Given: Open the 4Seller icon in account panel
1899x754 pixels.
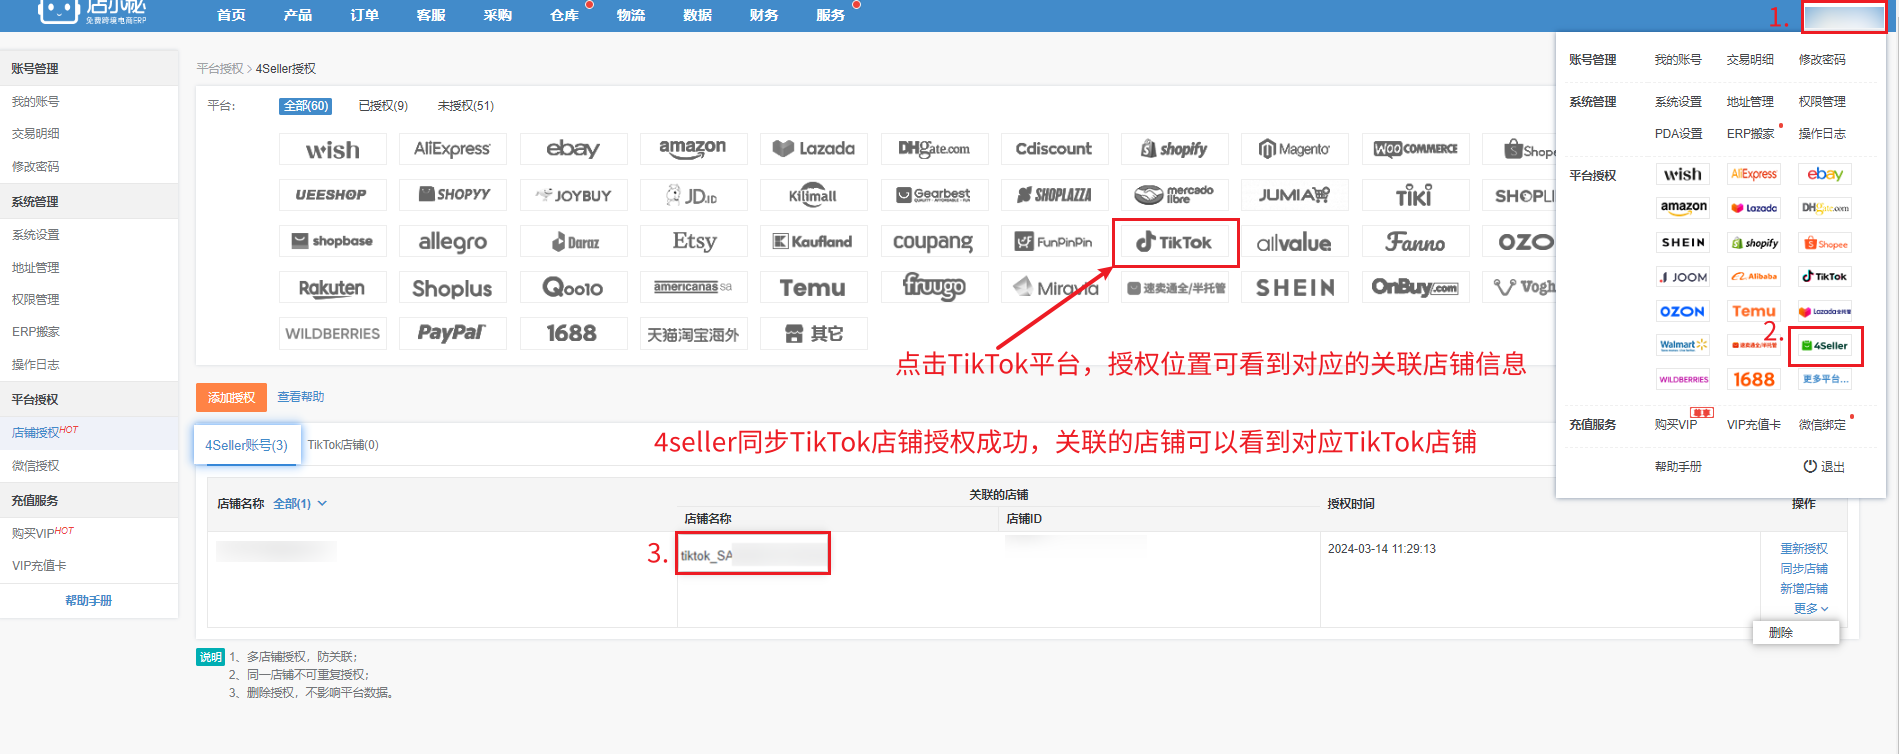Looking at the screenshot, I should pyautogui.click(x=1825, y=346).
